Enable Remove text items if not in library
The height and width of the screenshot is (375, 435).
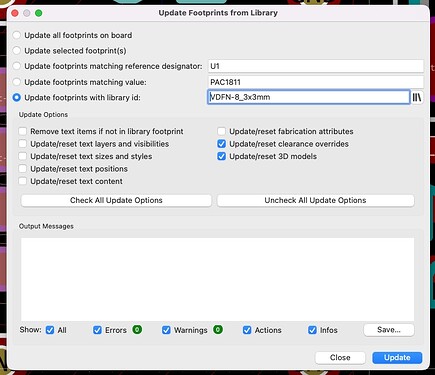[23, 131]
